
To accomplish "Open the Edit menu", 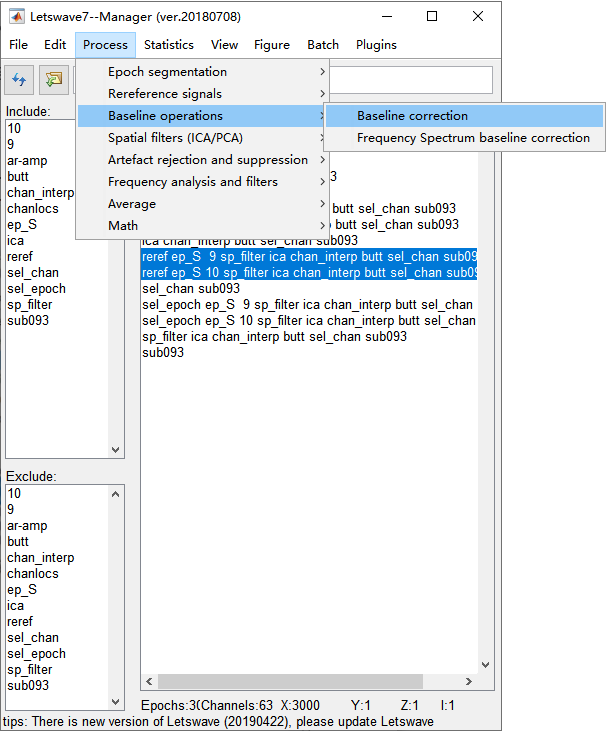I will point(55,45).
